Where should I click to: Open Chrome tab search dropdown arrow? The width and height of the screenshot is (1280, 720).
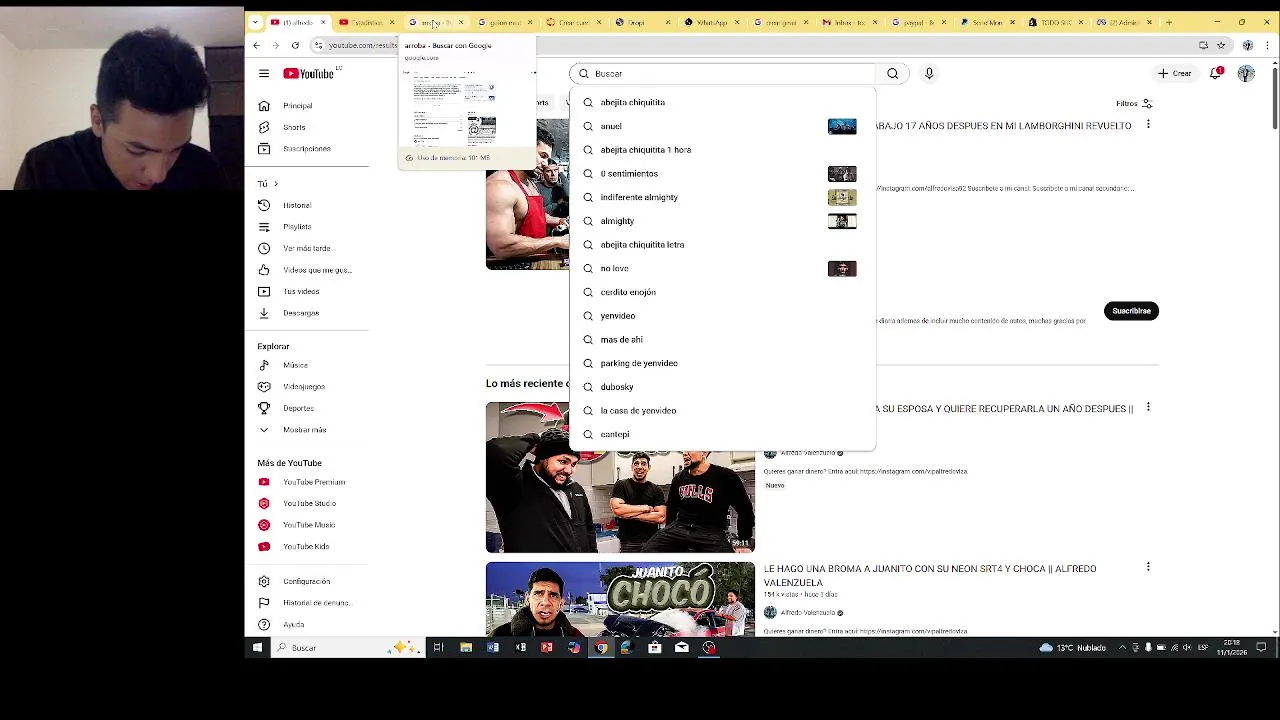click(x=255, y=22)
